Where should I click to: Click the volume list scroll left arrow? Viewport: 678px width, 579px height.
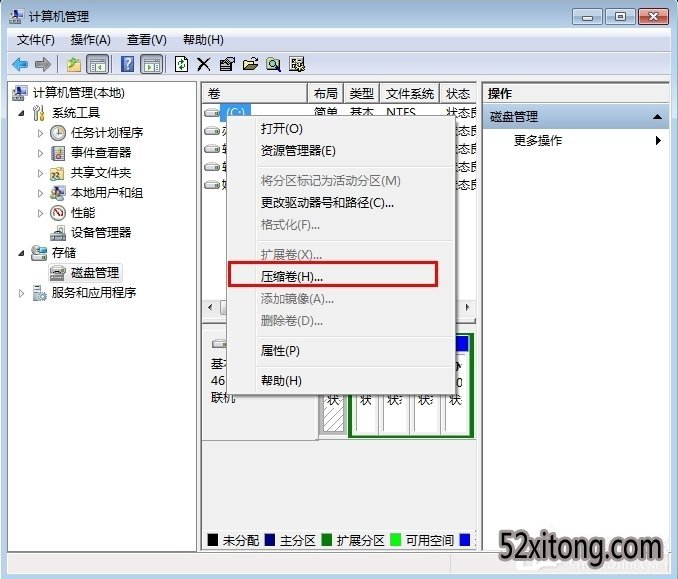click(210, 307)
